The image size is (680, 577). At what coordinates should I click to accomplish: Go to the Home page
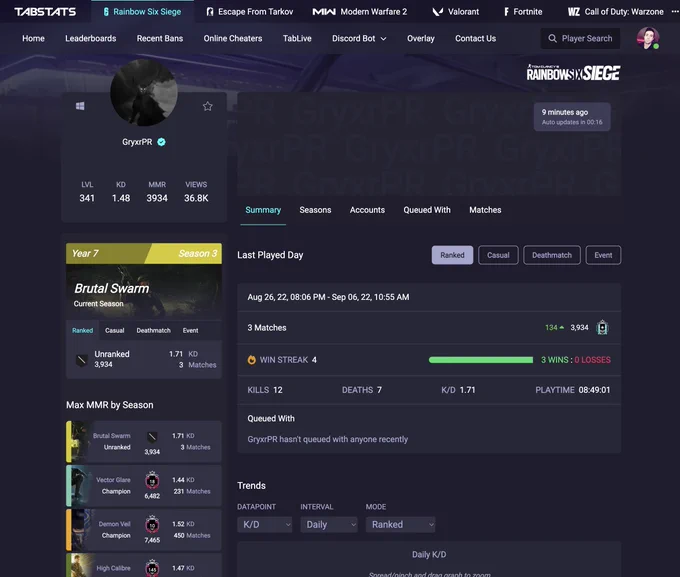(x=33, y=39)
